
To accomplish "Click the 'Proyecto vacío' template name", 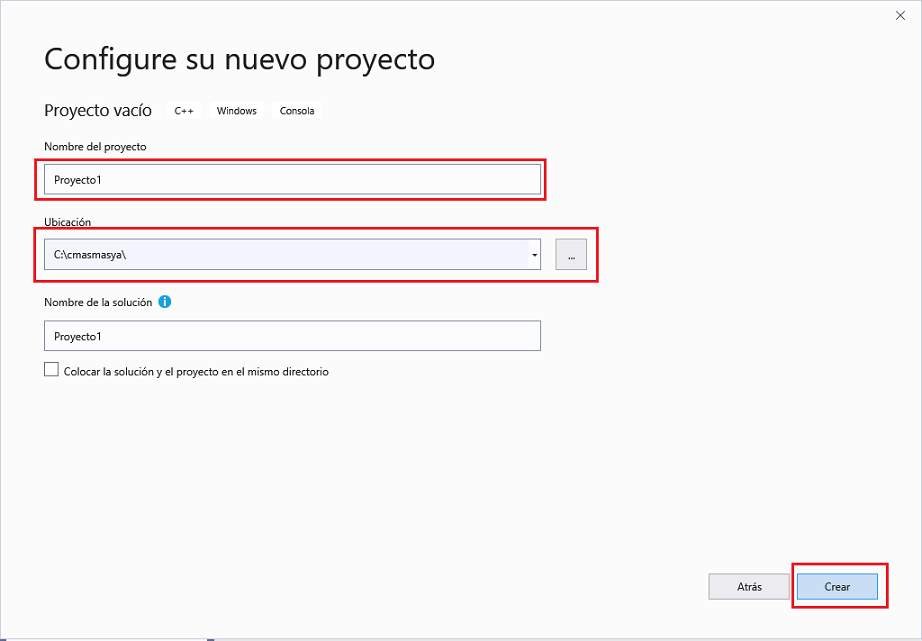I will pyautogui.click(x=98, y=111).
